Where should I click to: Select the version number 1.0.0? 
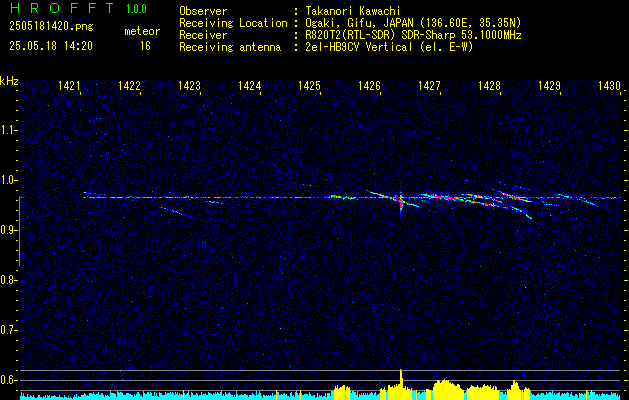click(136, 8)
